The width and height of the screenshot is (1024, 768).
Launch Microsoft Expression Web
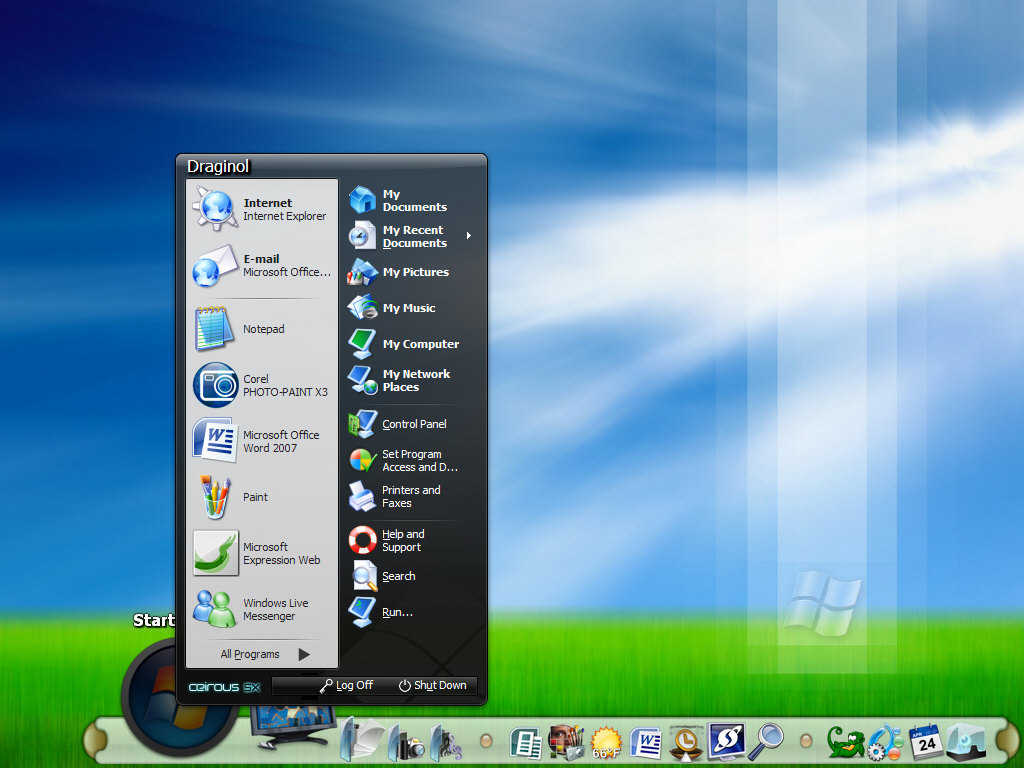(x=262, y=553)
